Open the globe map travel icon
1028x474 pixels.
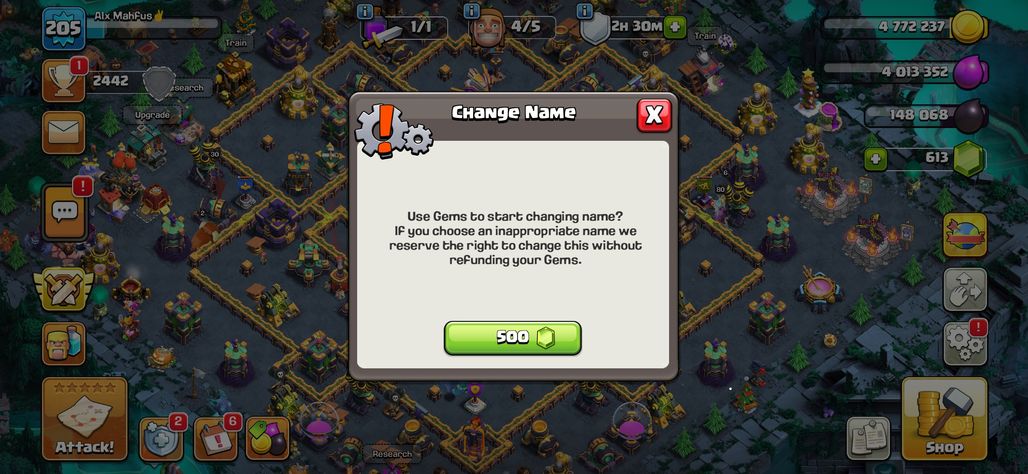(965, 235)
